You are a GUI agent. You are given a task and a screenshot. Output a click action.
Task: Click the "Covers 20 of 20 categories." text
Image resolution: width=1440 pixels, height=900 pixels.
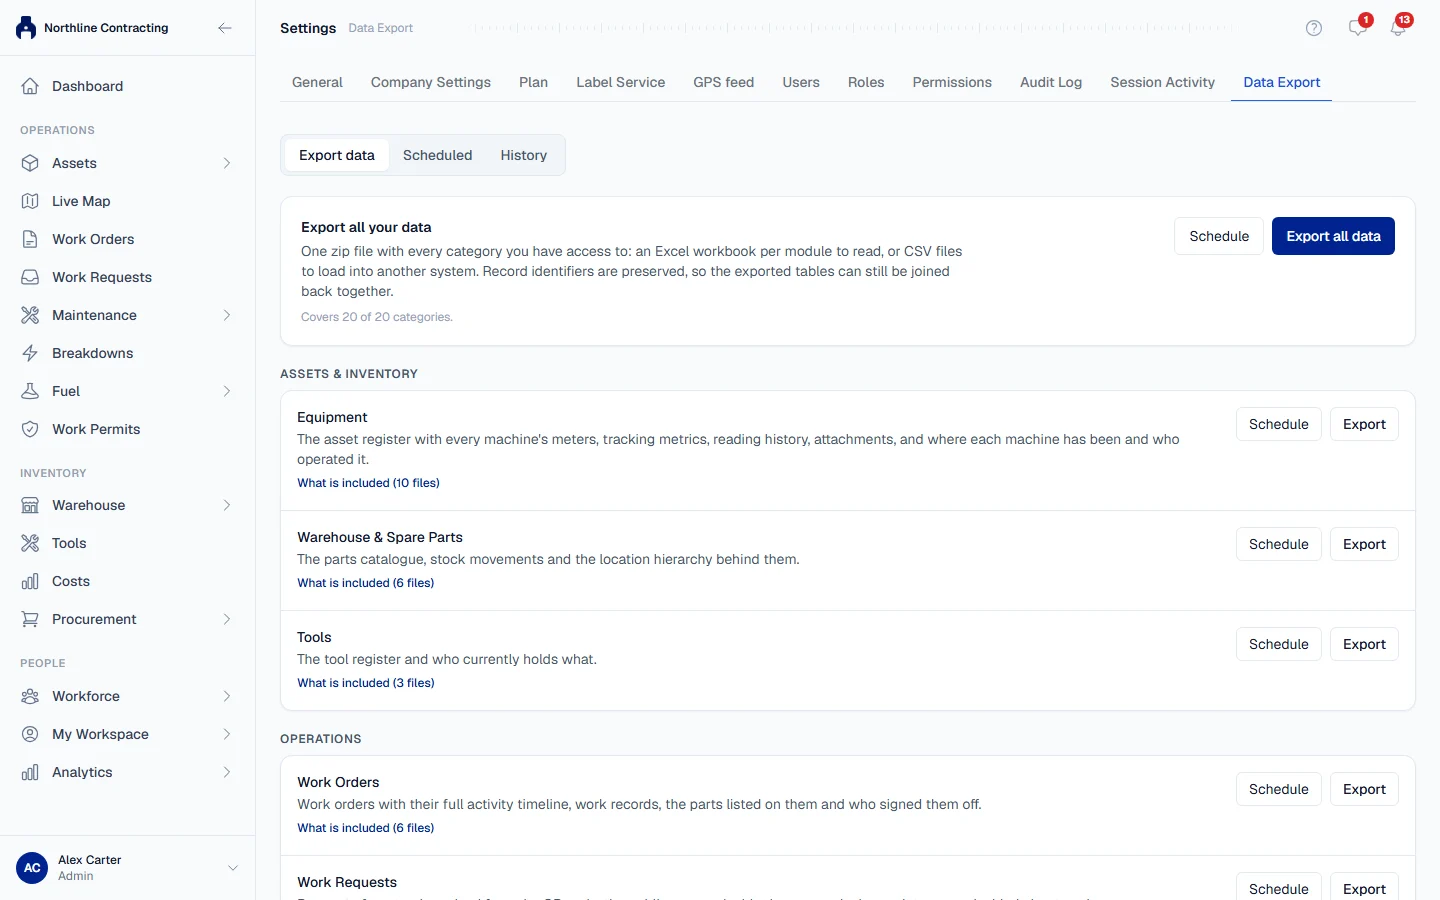pos(377,317)
